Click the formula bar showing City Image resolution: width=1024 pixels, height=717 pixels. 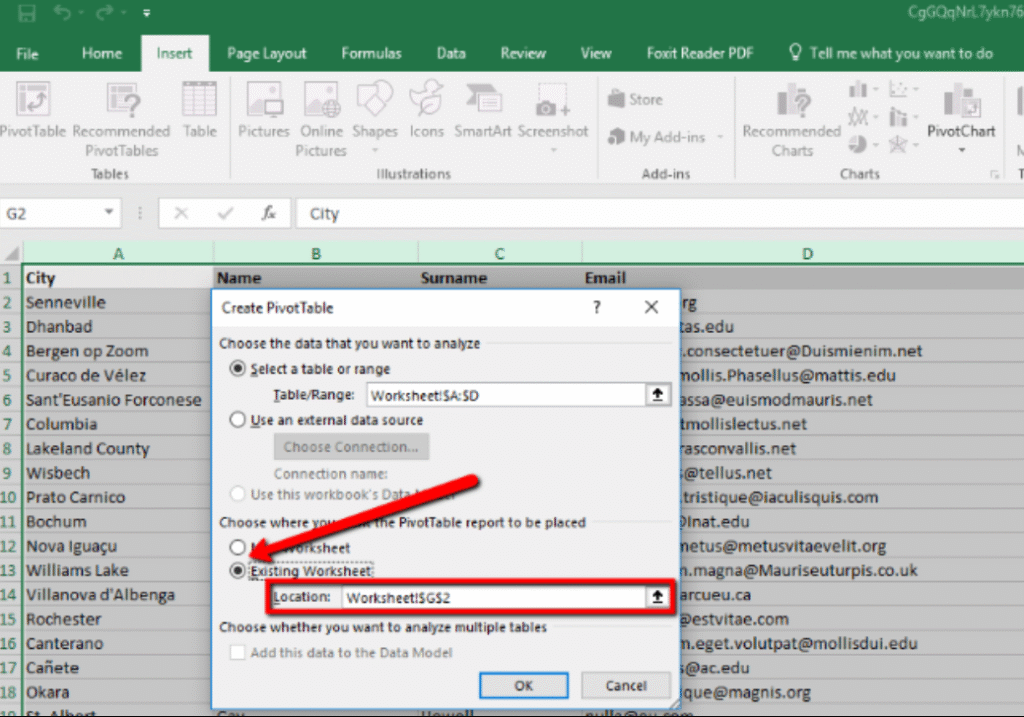(660, 214)
